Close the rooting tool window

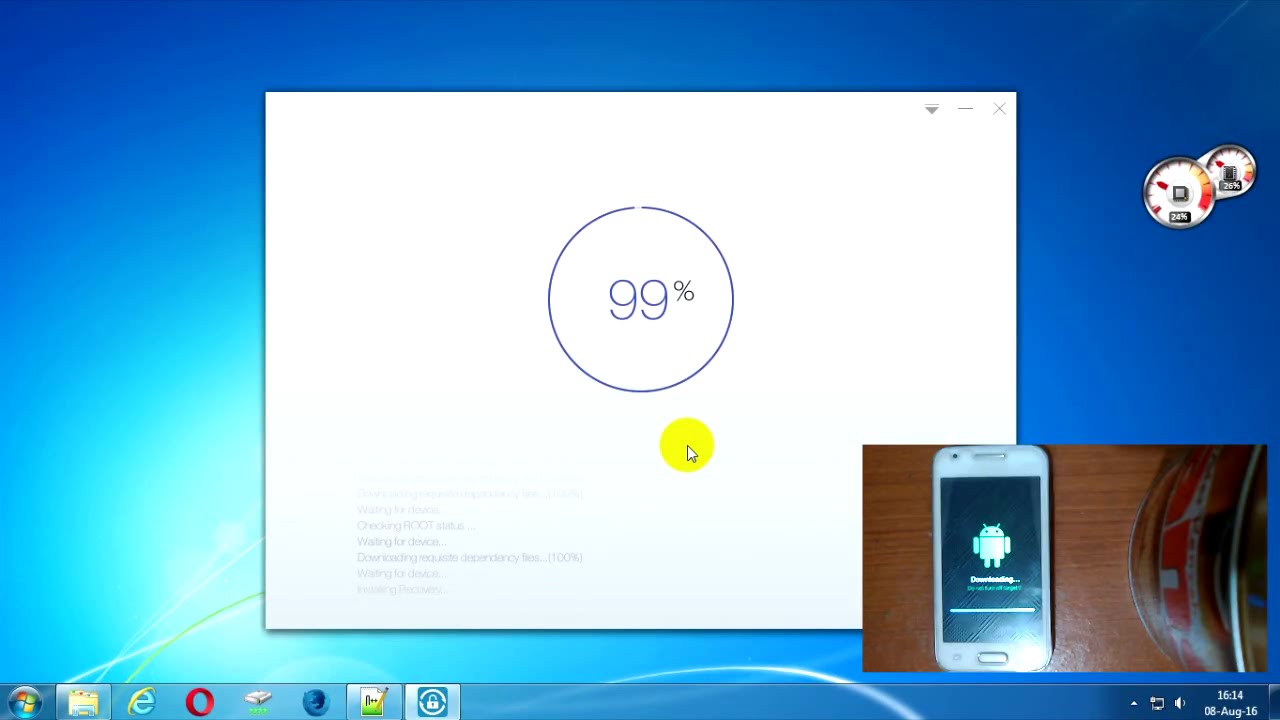point(999,109)
